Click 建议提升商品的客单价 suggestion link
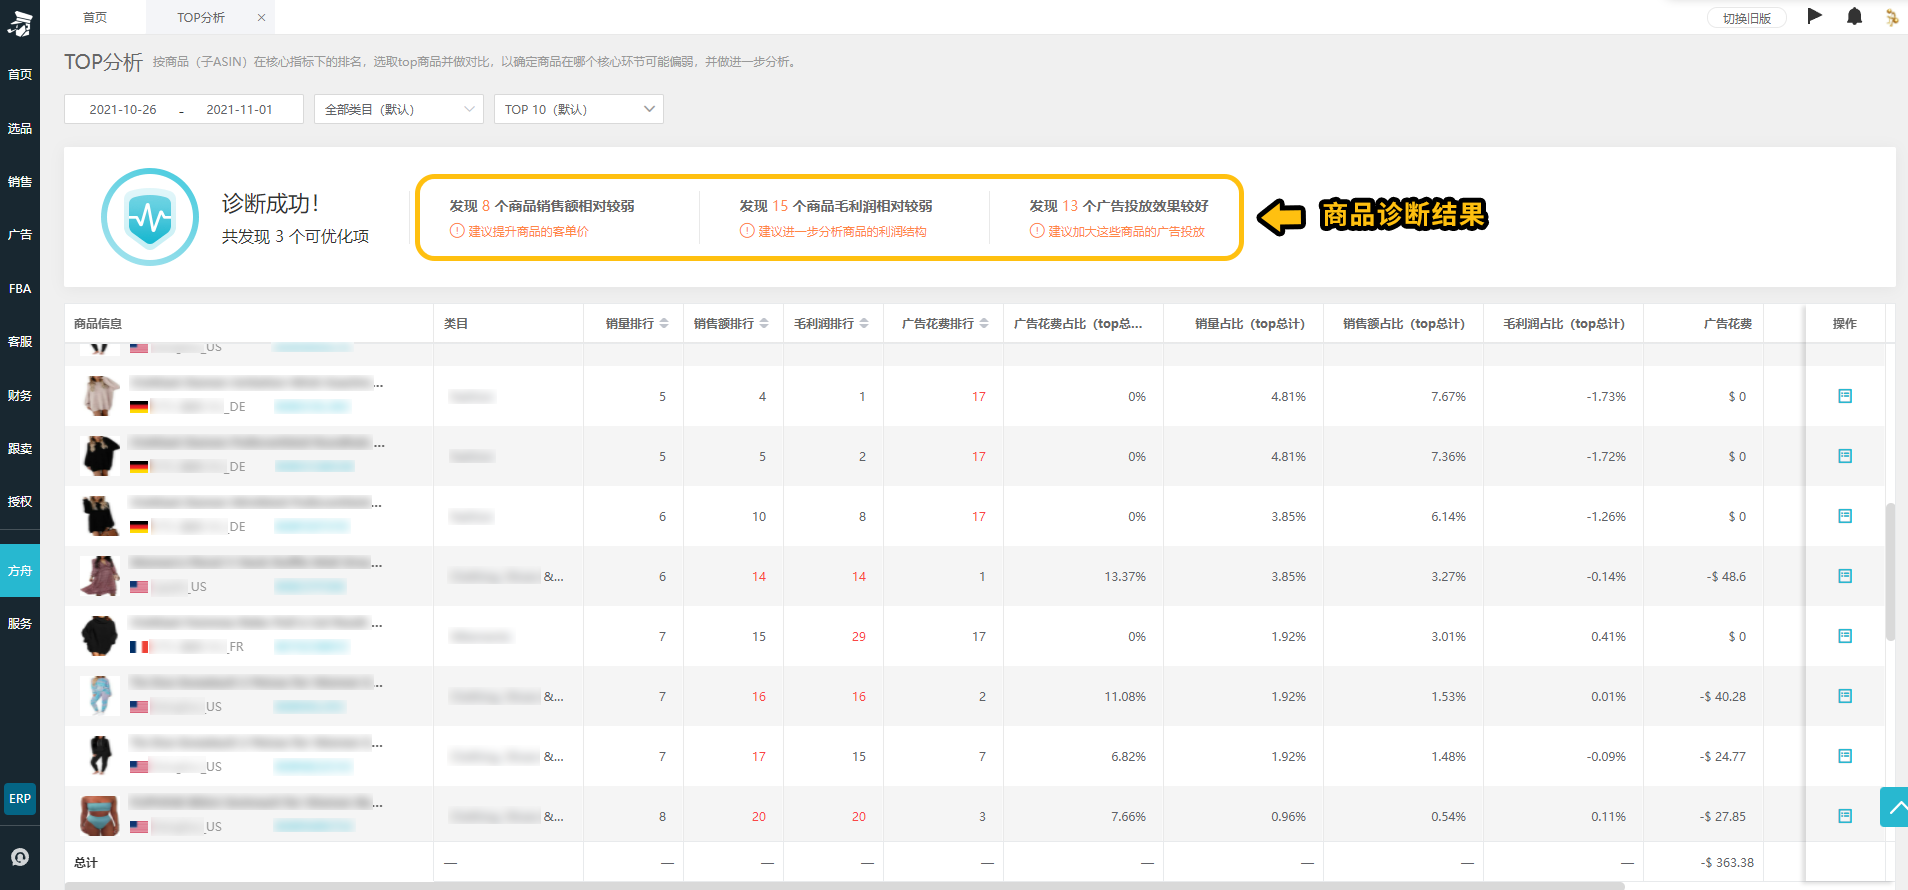The height and width of the screenshot is (890, 1908). [528, 232]
